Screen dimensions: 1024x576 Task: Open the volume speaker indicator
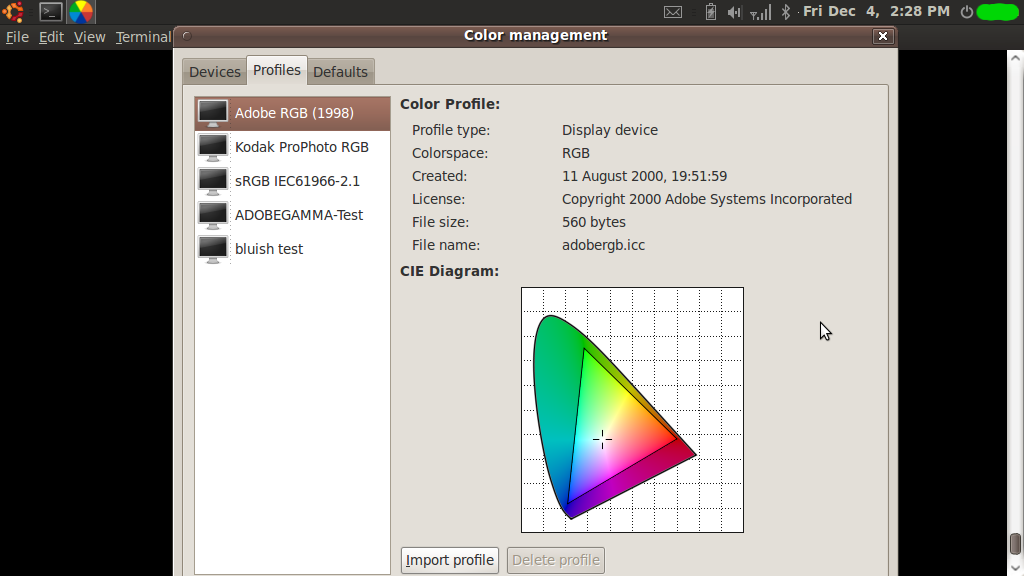[x=734, y=12]
